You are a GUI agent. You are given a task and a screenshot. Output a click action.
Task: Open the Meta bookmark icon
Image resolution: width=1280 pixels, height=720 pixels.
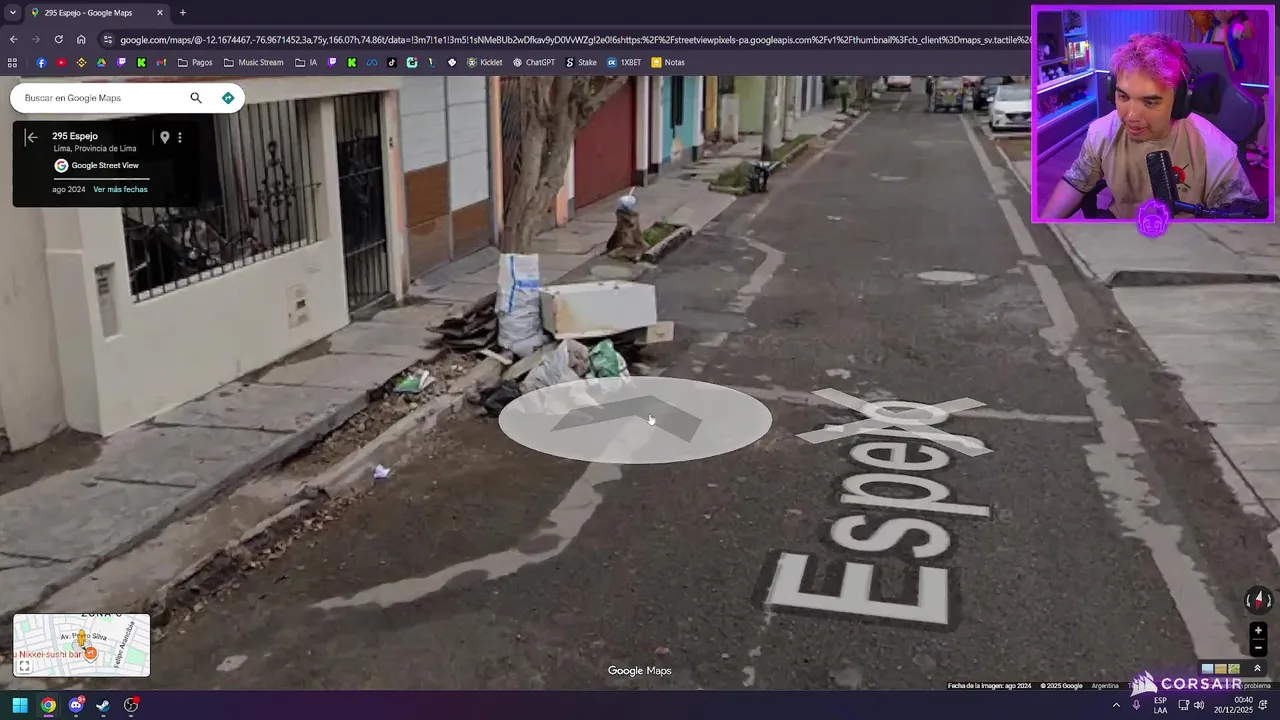372,62
